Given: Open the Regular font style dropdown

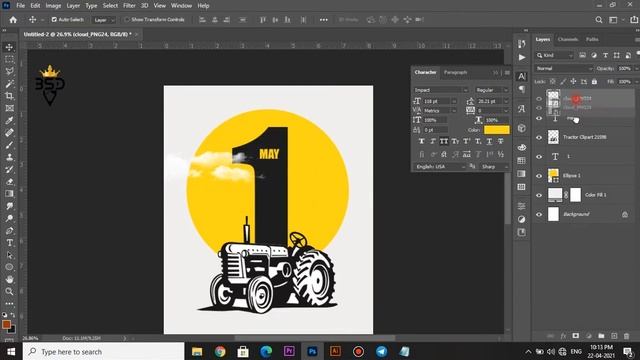Looking at the screenshot, I should (492, 90).
